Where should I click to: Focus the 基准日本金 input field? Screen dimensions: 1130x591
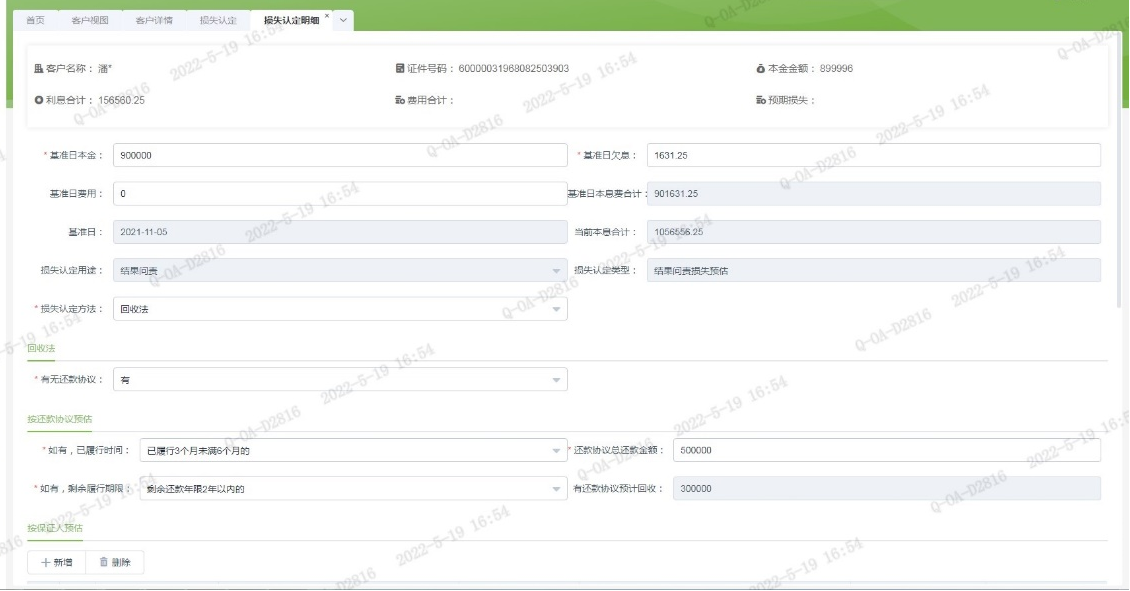340,155
